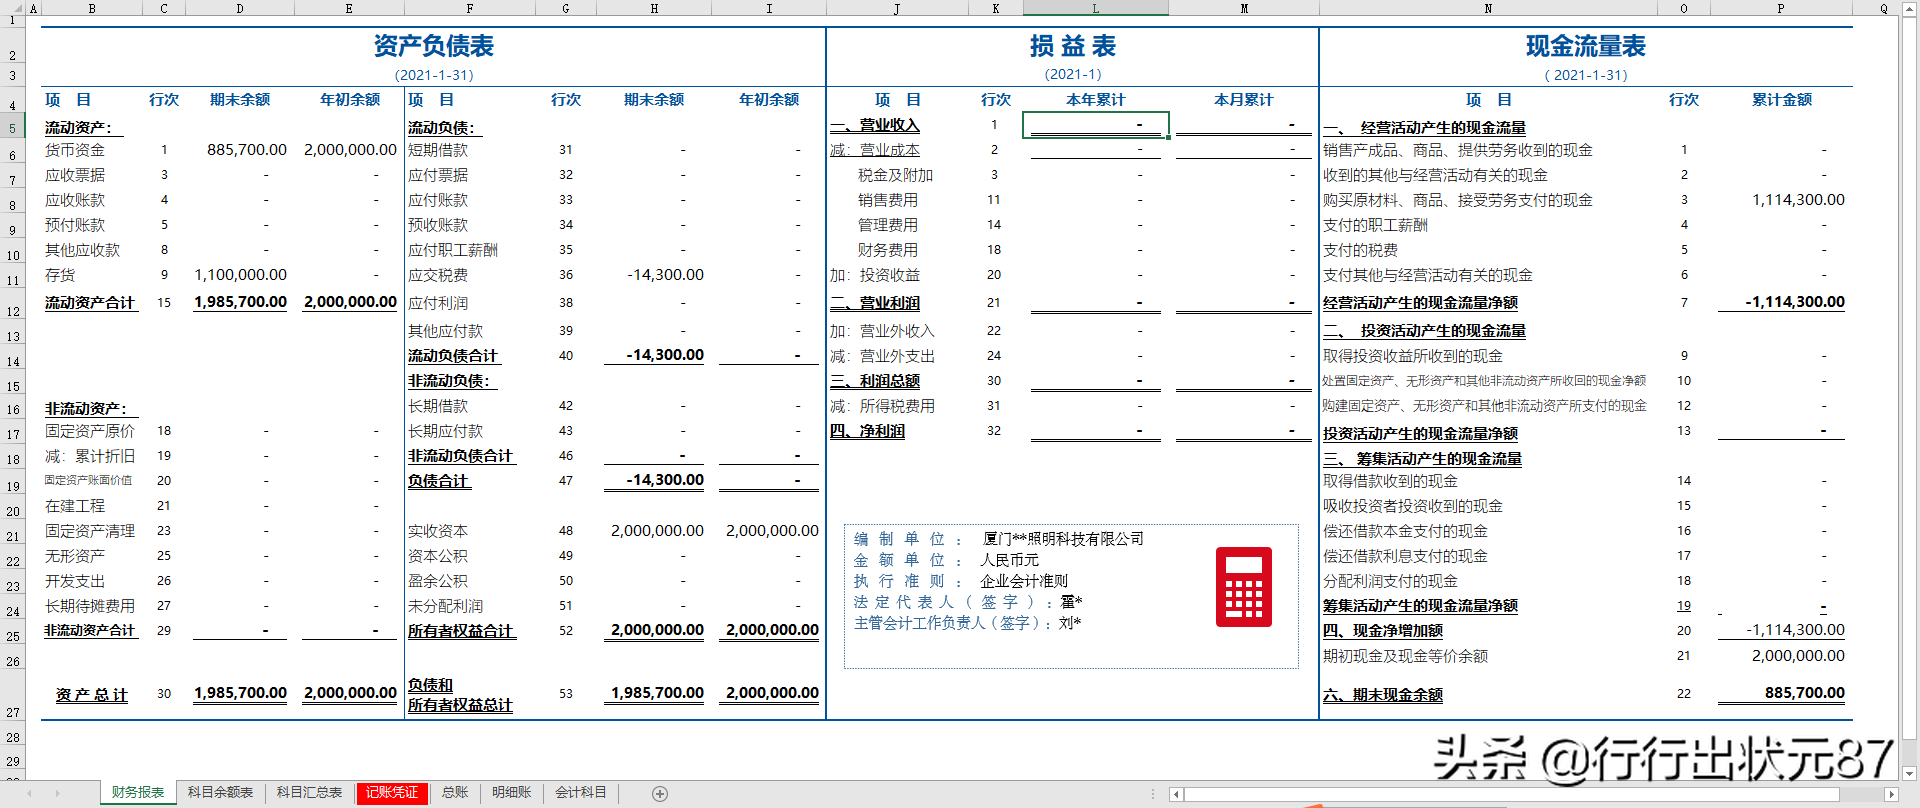The image size is (1920, 808).
Task: Click the 实收资本 cell
Action: coord(438,531)
